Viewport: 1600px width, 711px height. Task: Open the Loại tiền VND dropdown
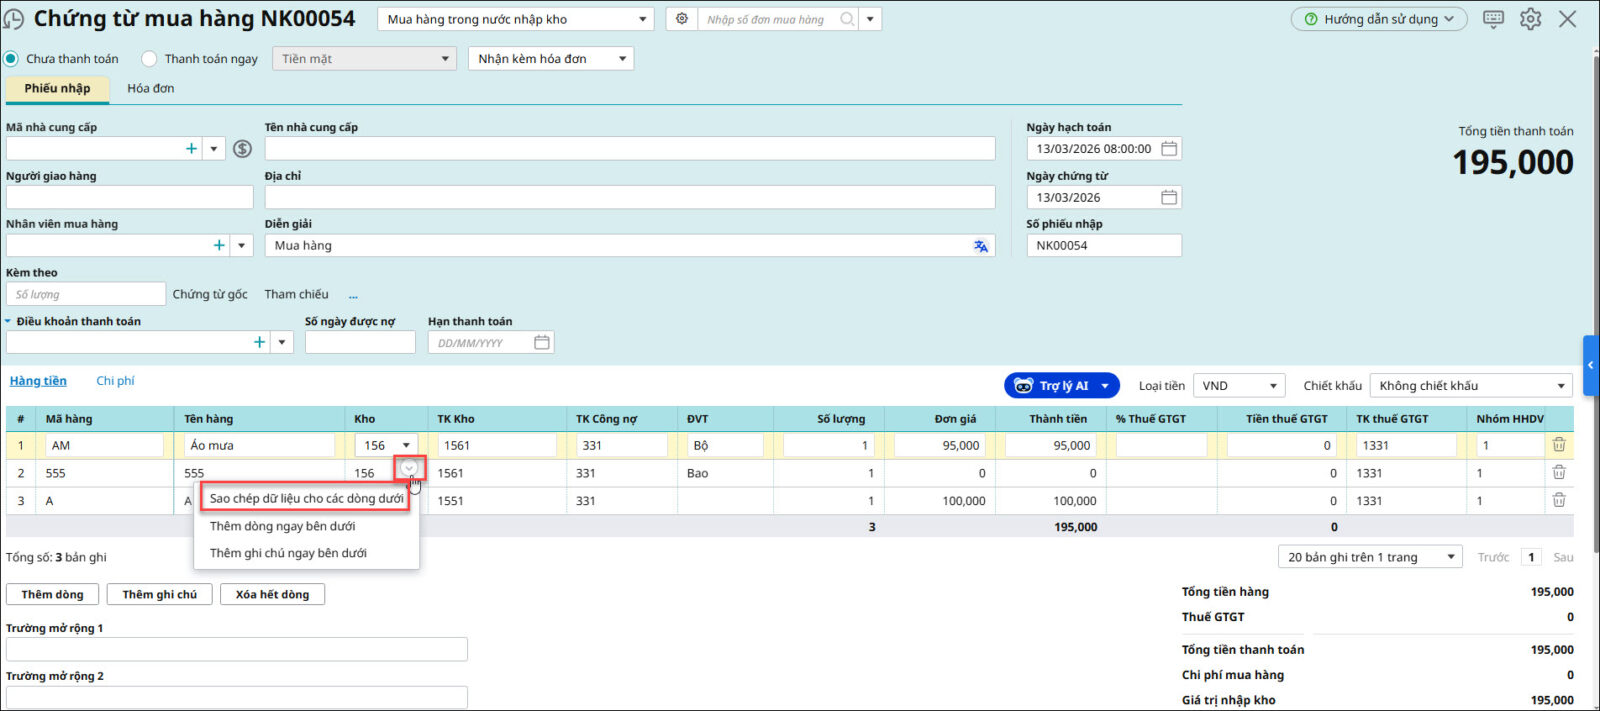(1273, 386)
